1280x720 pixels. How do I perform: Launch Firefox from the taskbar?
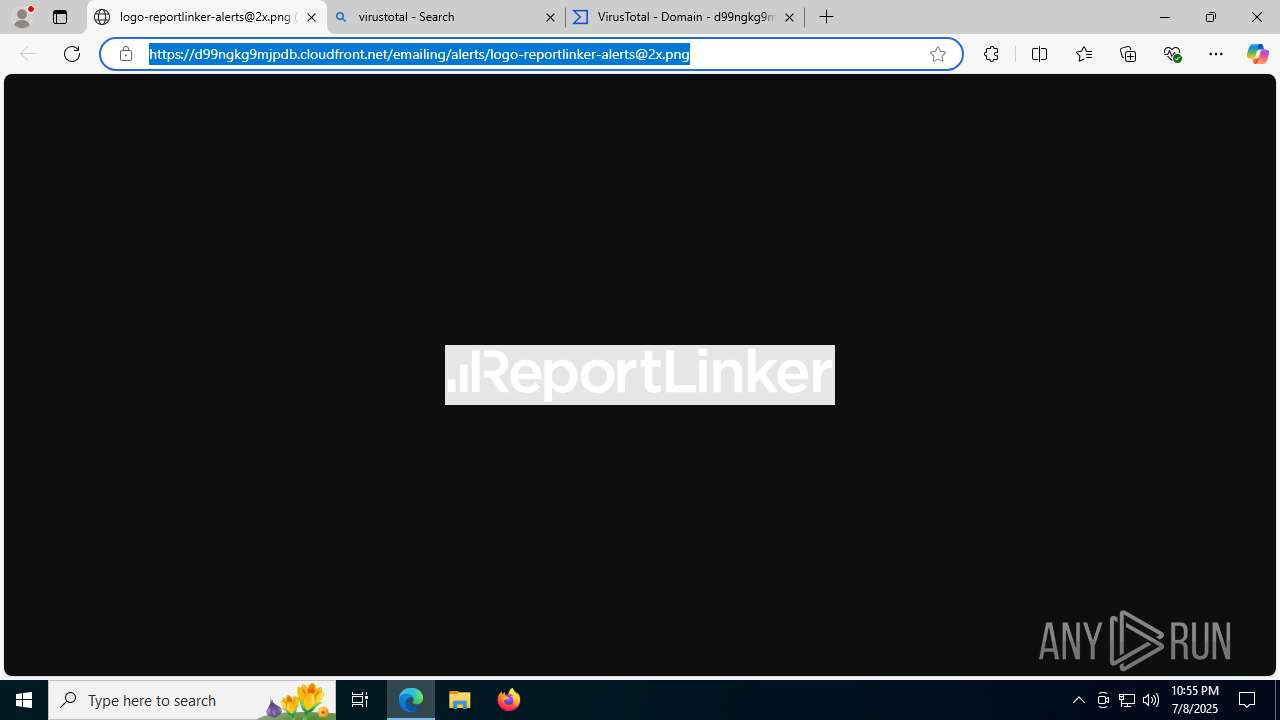[509, 700]
